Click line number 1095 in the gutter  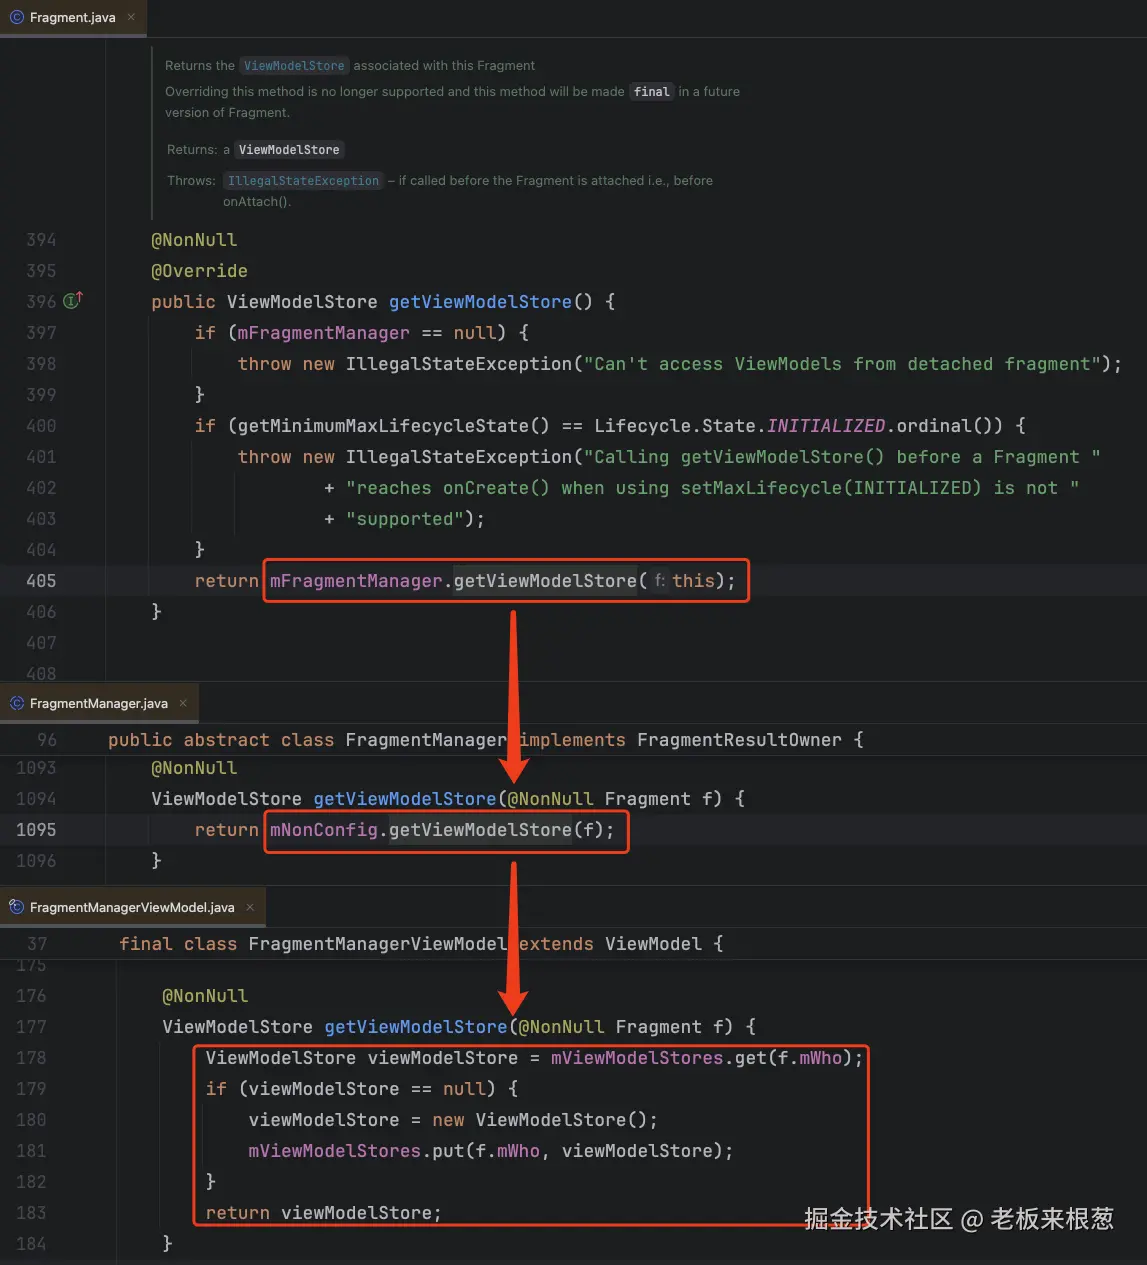pyautogui.click(x=36, y=830)
